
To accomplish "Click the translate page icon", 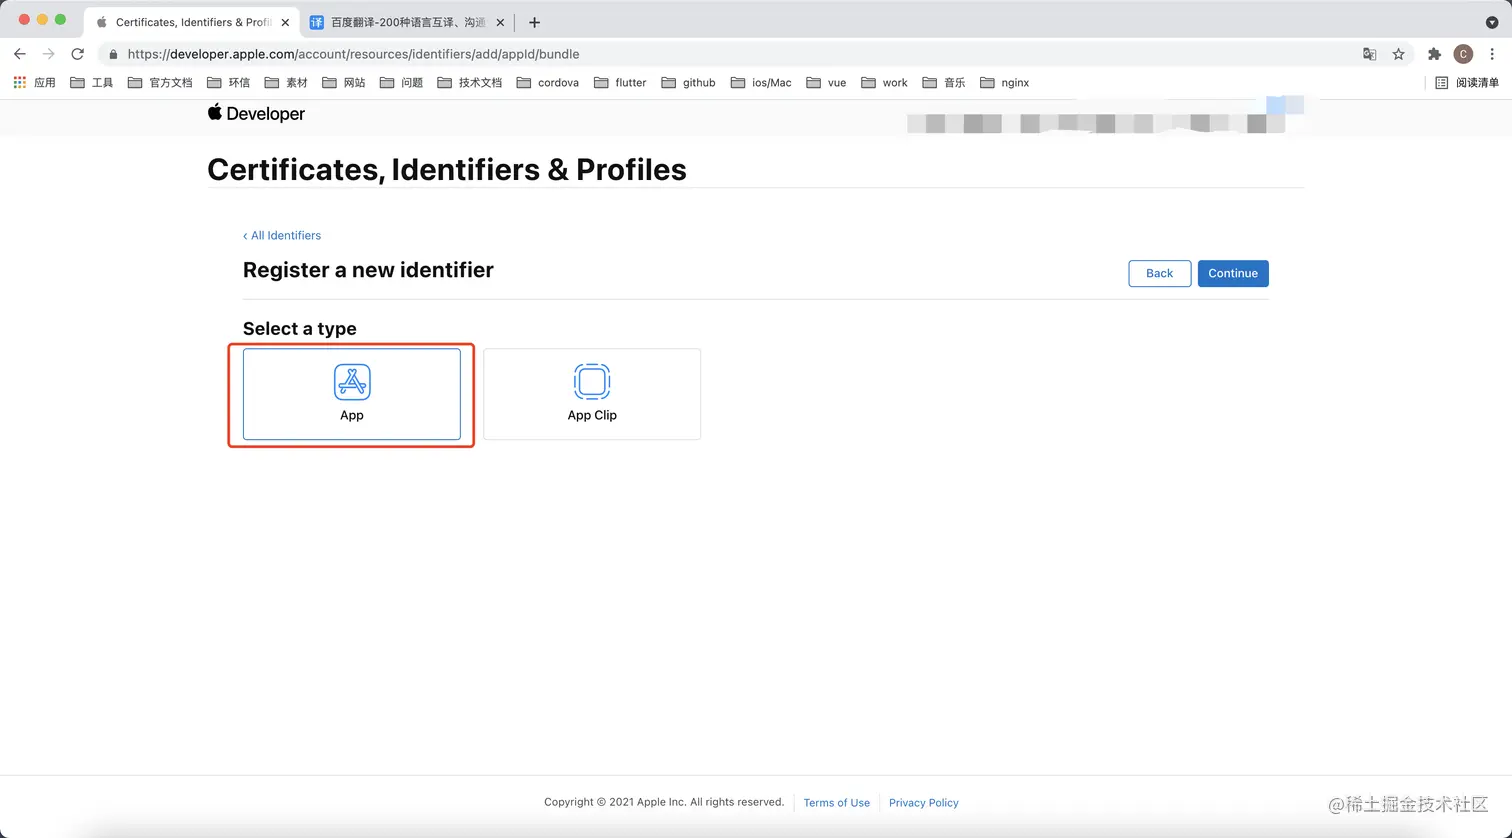I will (1370, 54).
